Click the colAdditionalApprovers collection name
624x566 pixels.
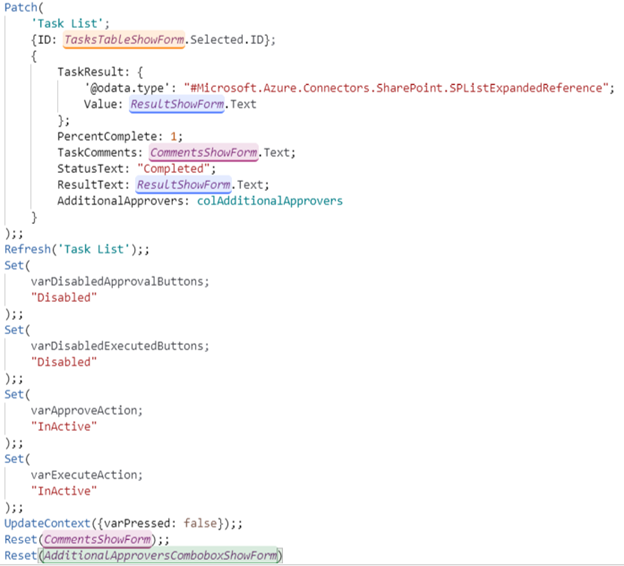[270, 201]
